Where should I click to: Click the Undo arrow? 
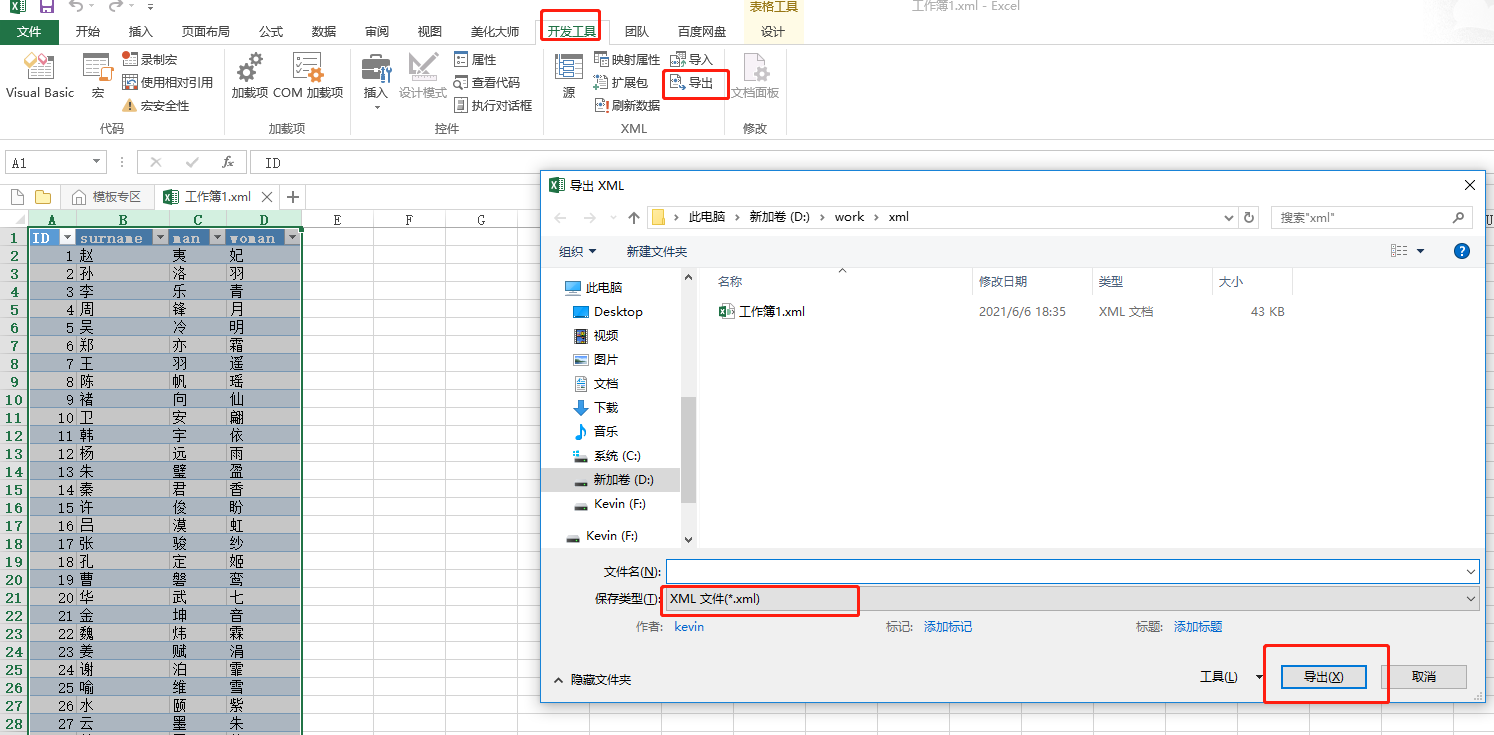[77, 7]
